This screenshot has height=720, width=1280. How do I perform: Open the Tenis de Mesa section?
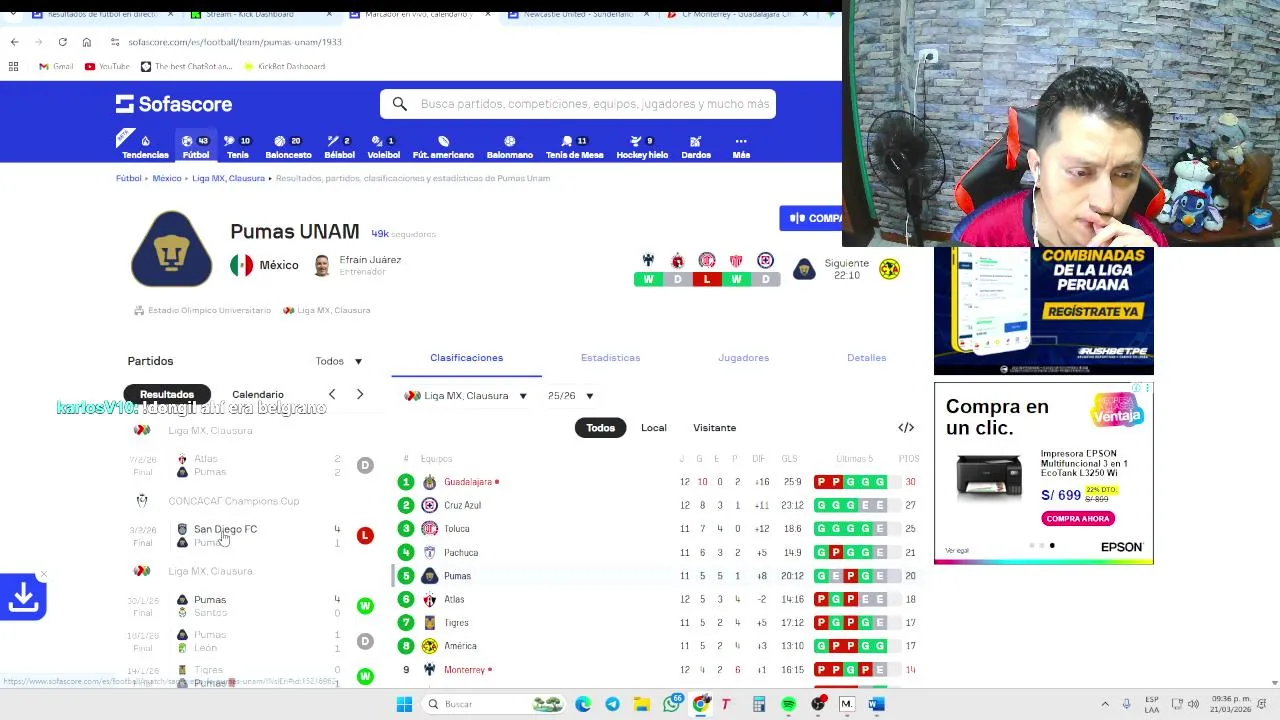[x=574, y=147]
